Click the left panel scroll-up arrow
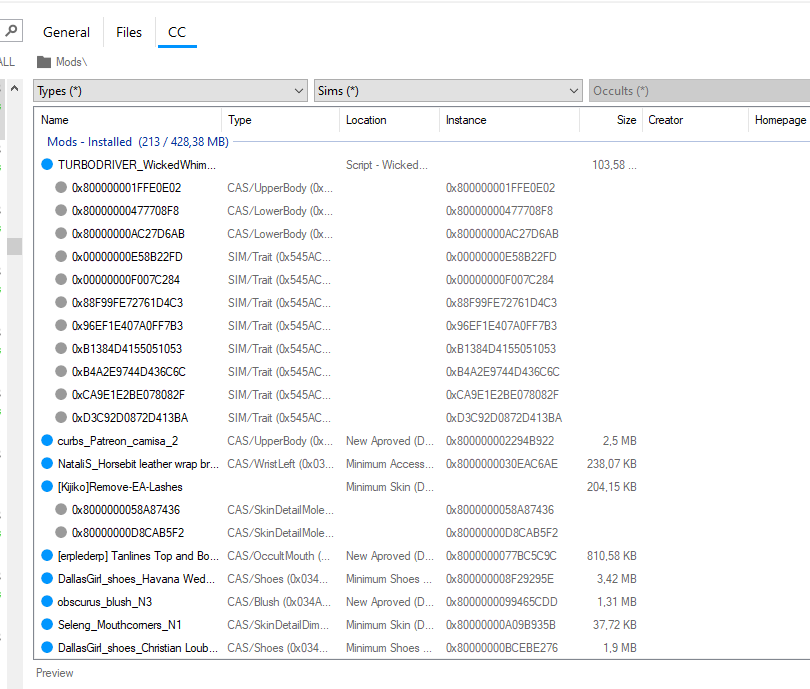 click(x=14, y=88)
